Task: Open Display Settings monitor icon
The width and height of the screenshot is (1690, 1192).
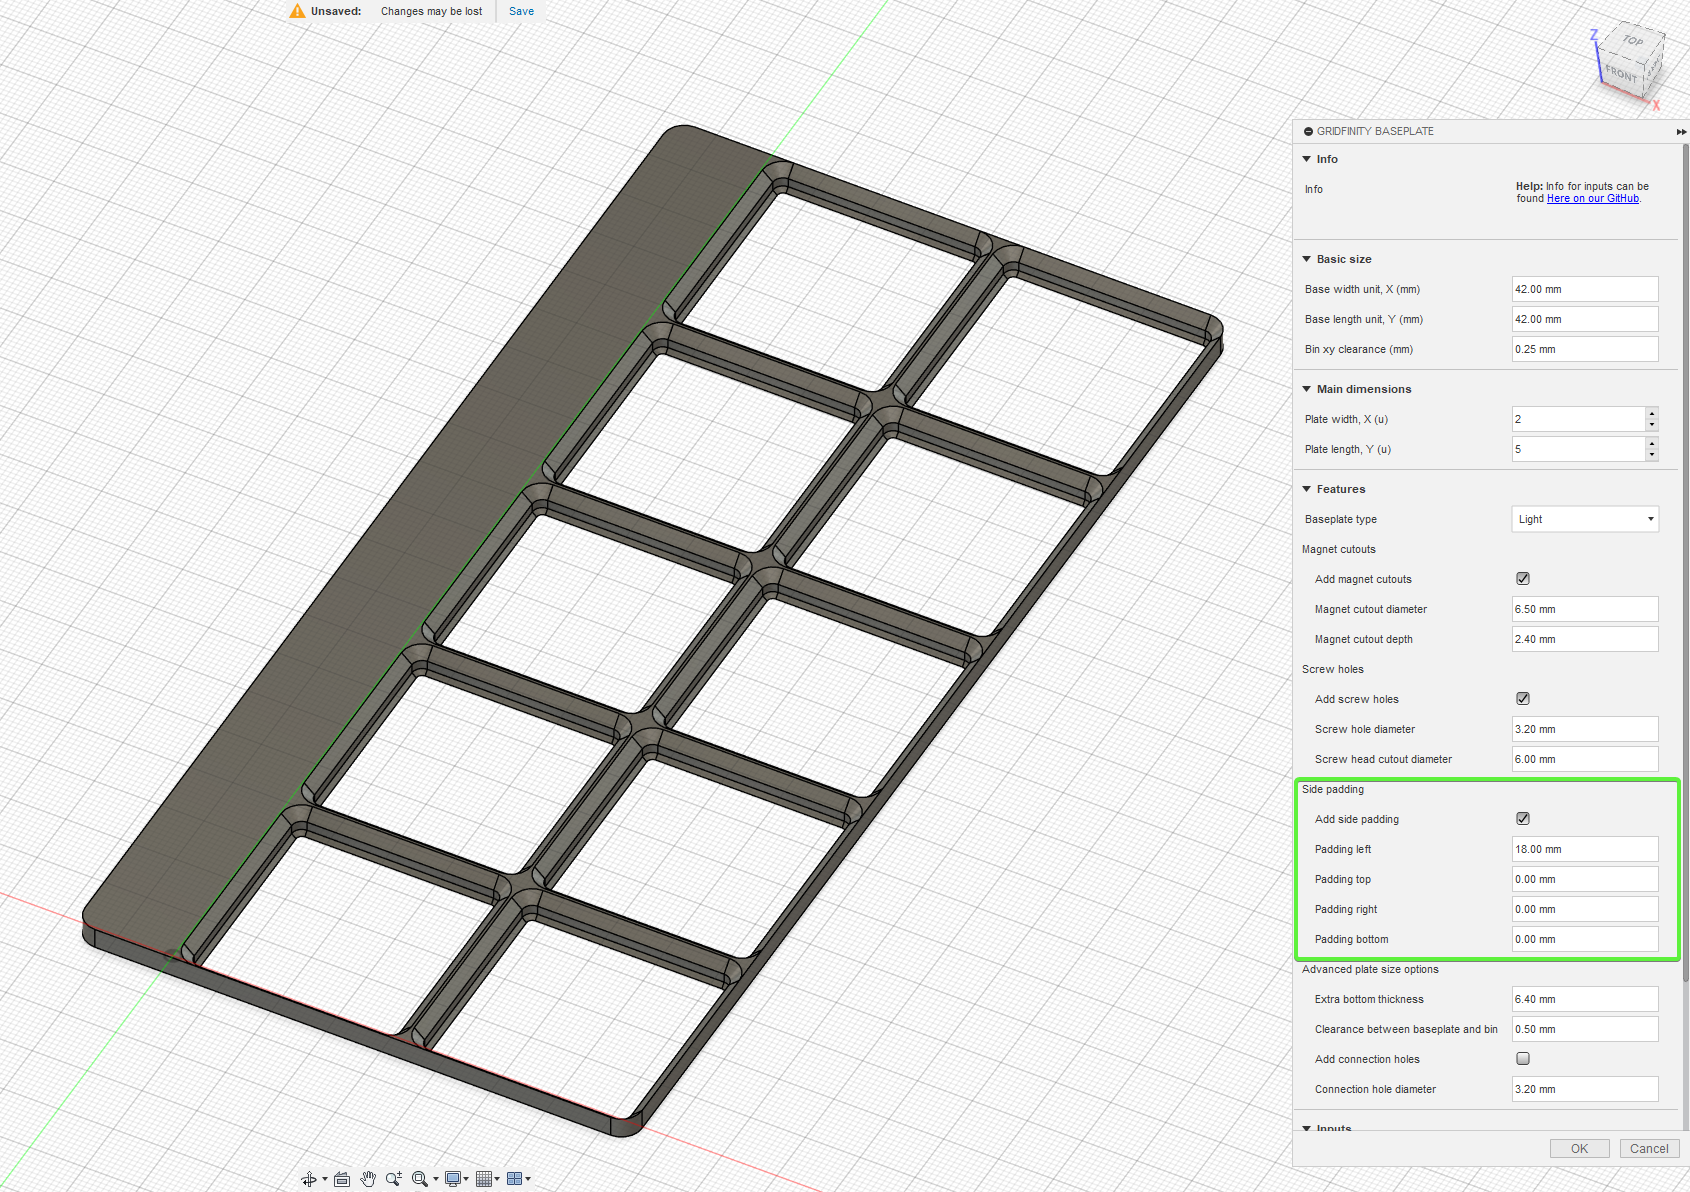Action: coord(453,1179)
